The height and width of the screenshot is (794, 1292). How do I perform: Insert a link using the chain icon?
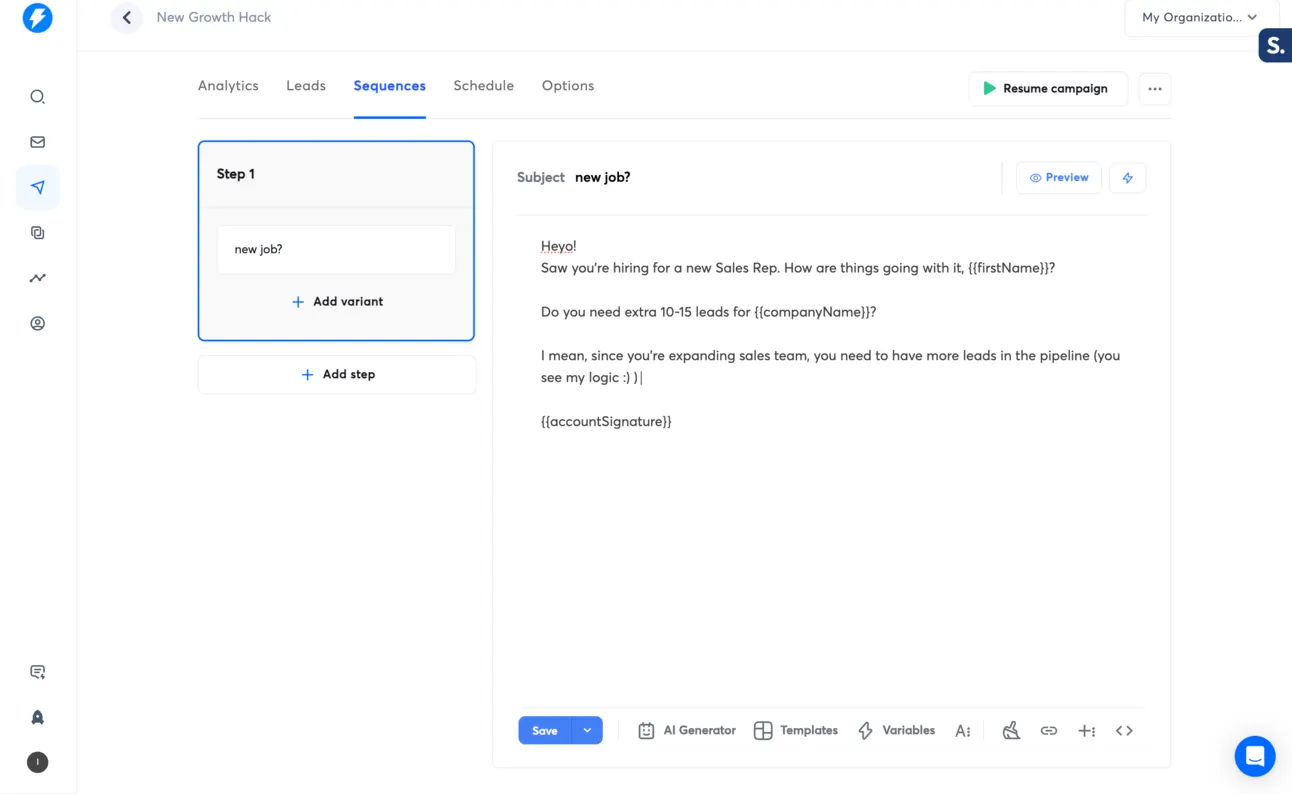1049,731
